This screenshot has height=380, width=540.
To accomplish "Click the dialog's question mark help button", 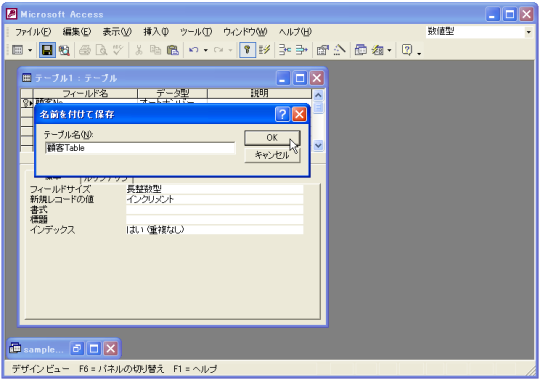I will click(282, 114).
